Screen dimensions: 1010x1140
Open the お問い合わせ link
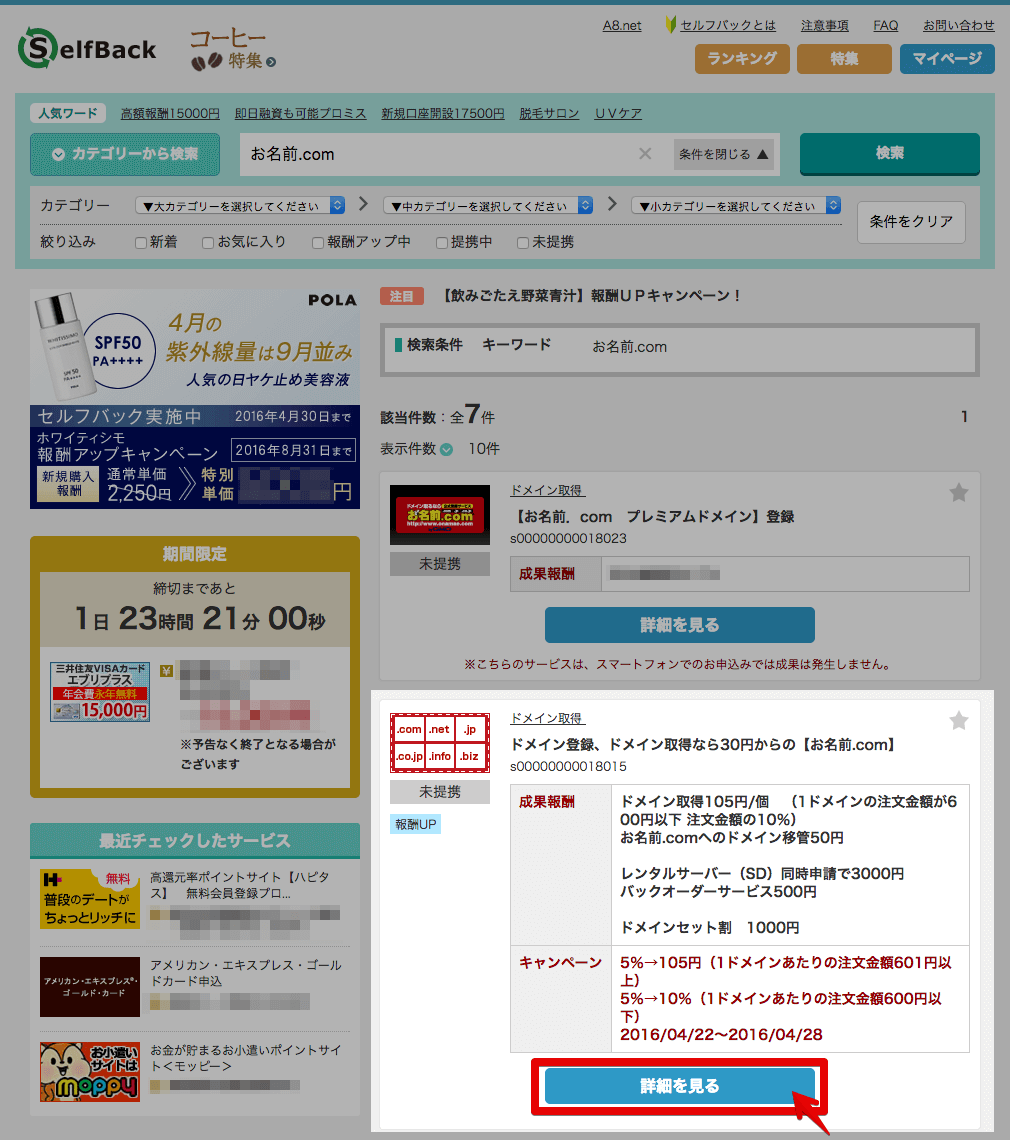click(958, 25)
